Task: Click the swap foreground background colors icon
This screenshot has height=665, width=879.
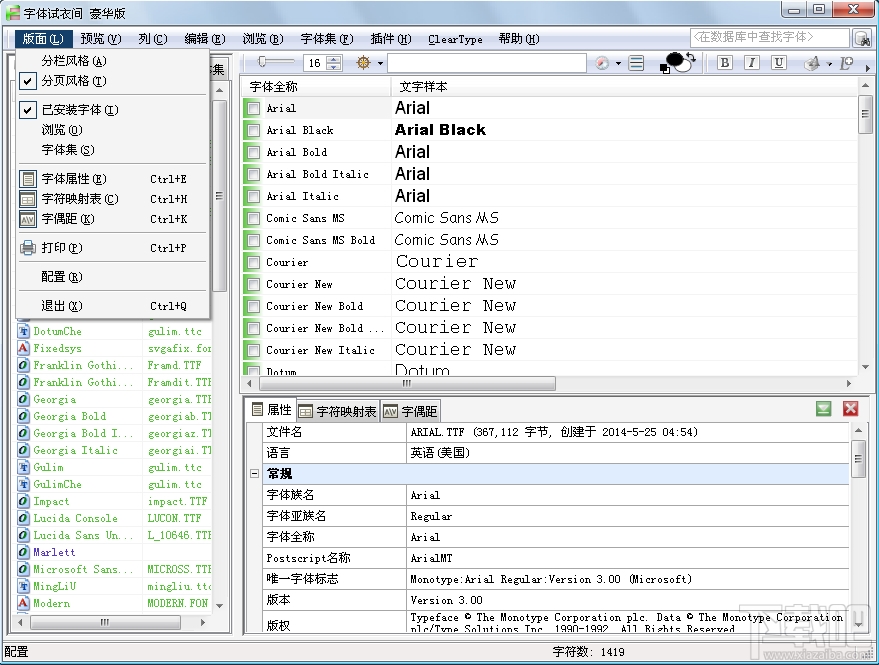Action: [x=691, y=57]
